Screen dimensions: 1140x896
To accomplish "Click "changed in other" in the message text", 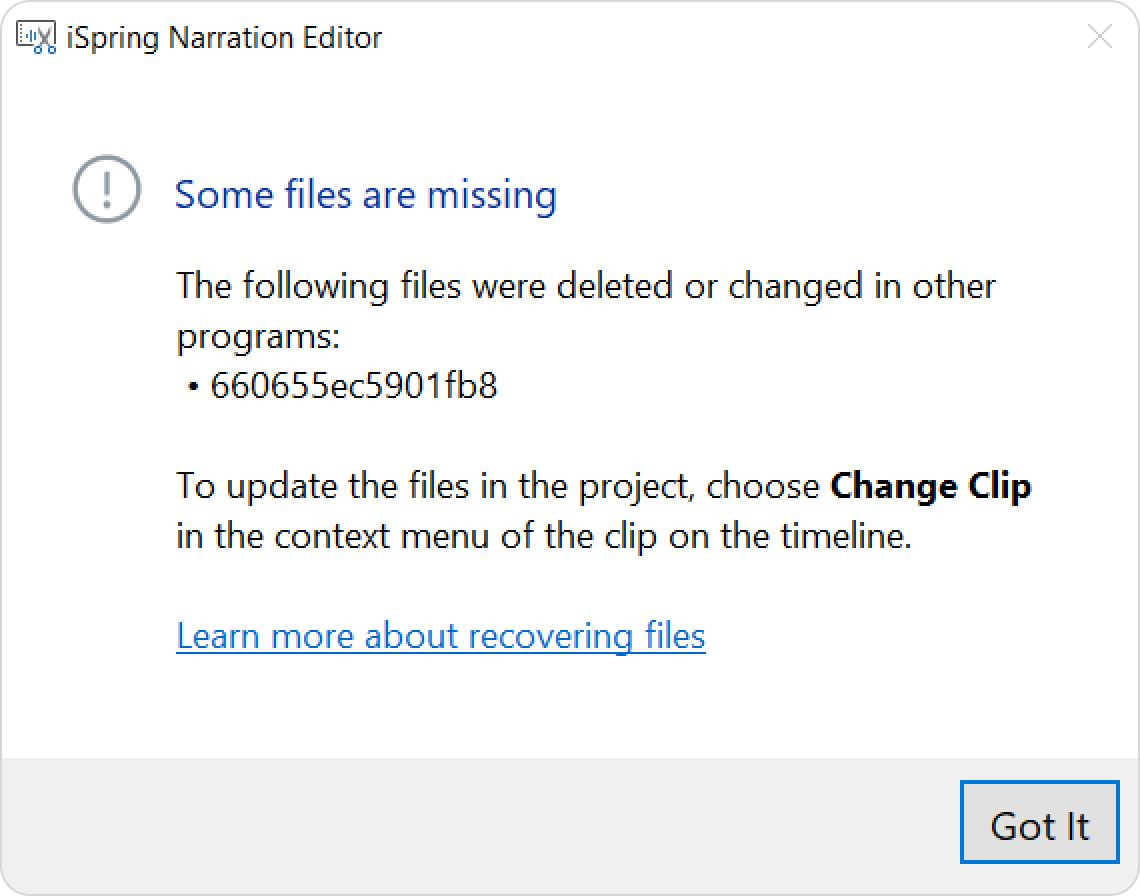I will pos(862,286).
